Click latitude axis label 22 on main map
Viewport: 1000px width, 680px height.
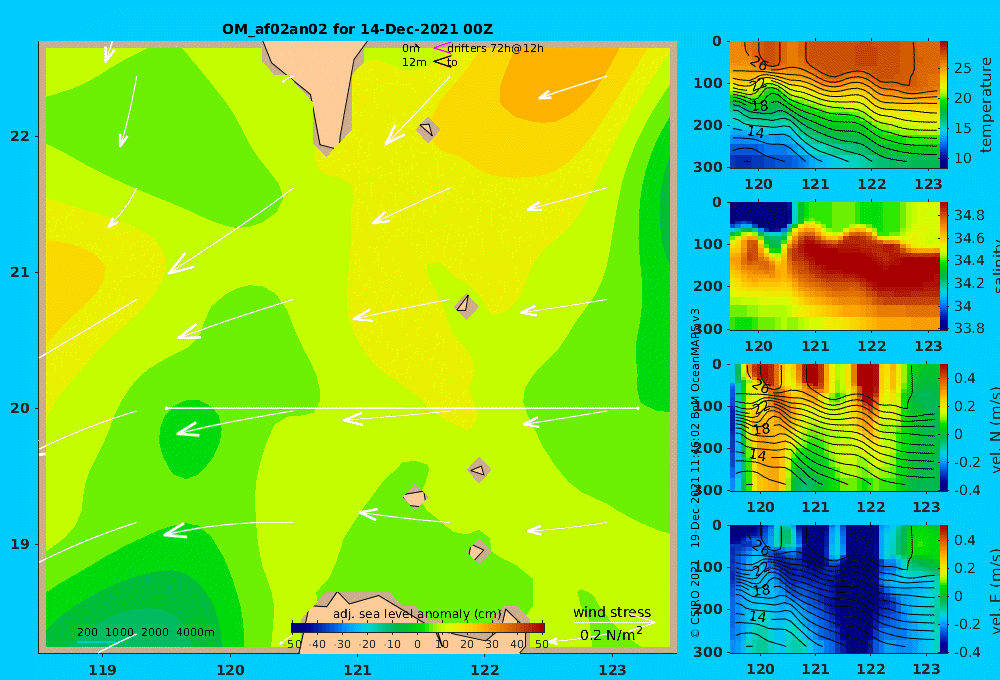(20, 136)
